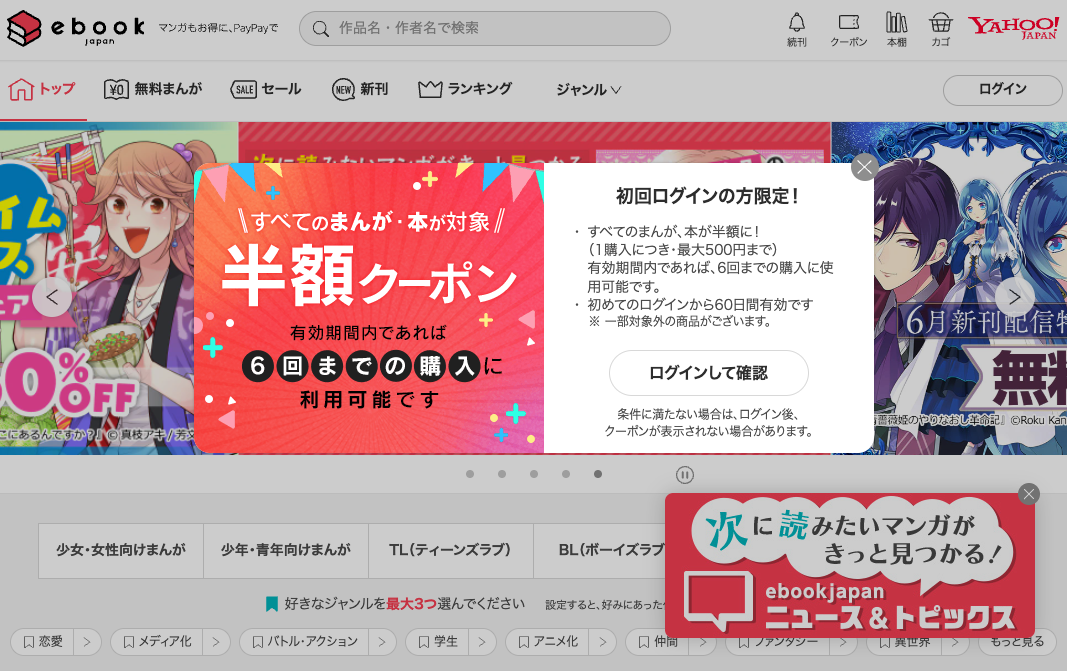
Task: Open the 学生 genre arrow
Action: tap(482, 642)
